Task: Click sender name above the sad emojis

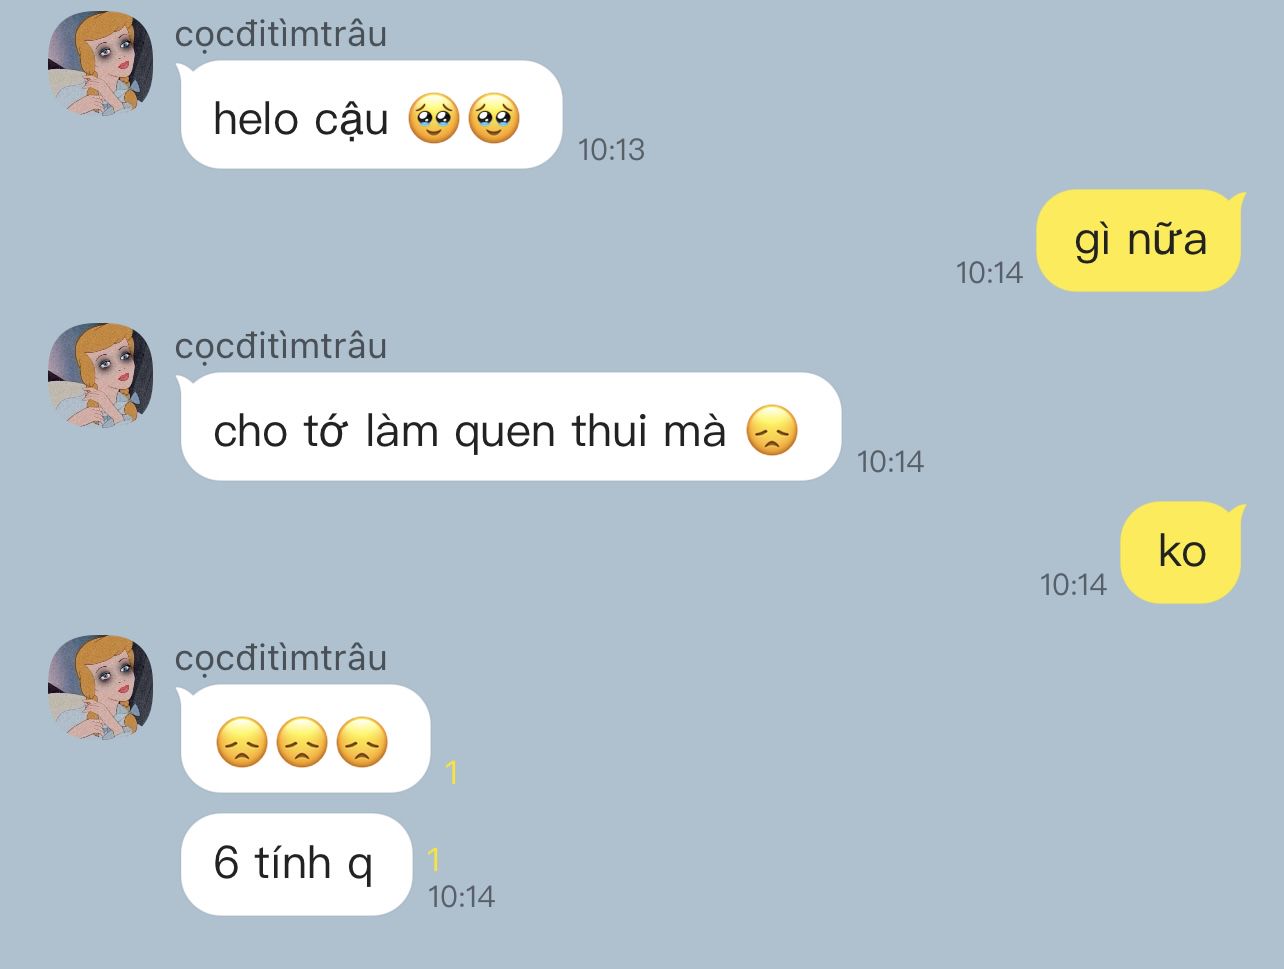Action: (281, 659)
